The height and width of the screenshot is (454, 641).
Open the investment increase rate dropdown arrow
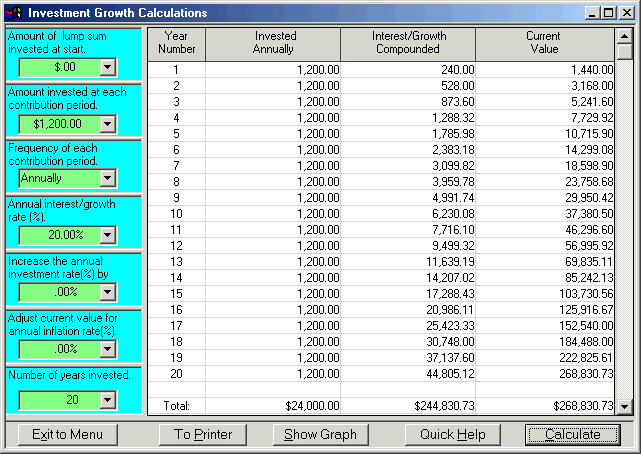pyautogui.click(x=108, y=292)
